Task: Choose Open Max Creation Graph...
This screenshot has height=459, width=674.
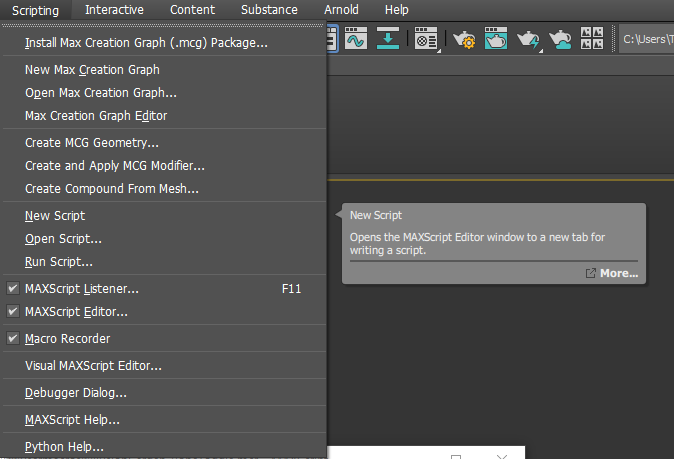Action: (164, 93)
